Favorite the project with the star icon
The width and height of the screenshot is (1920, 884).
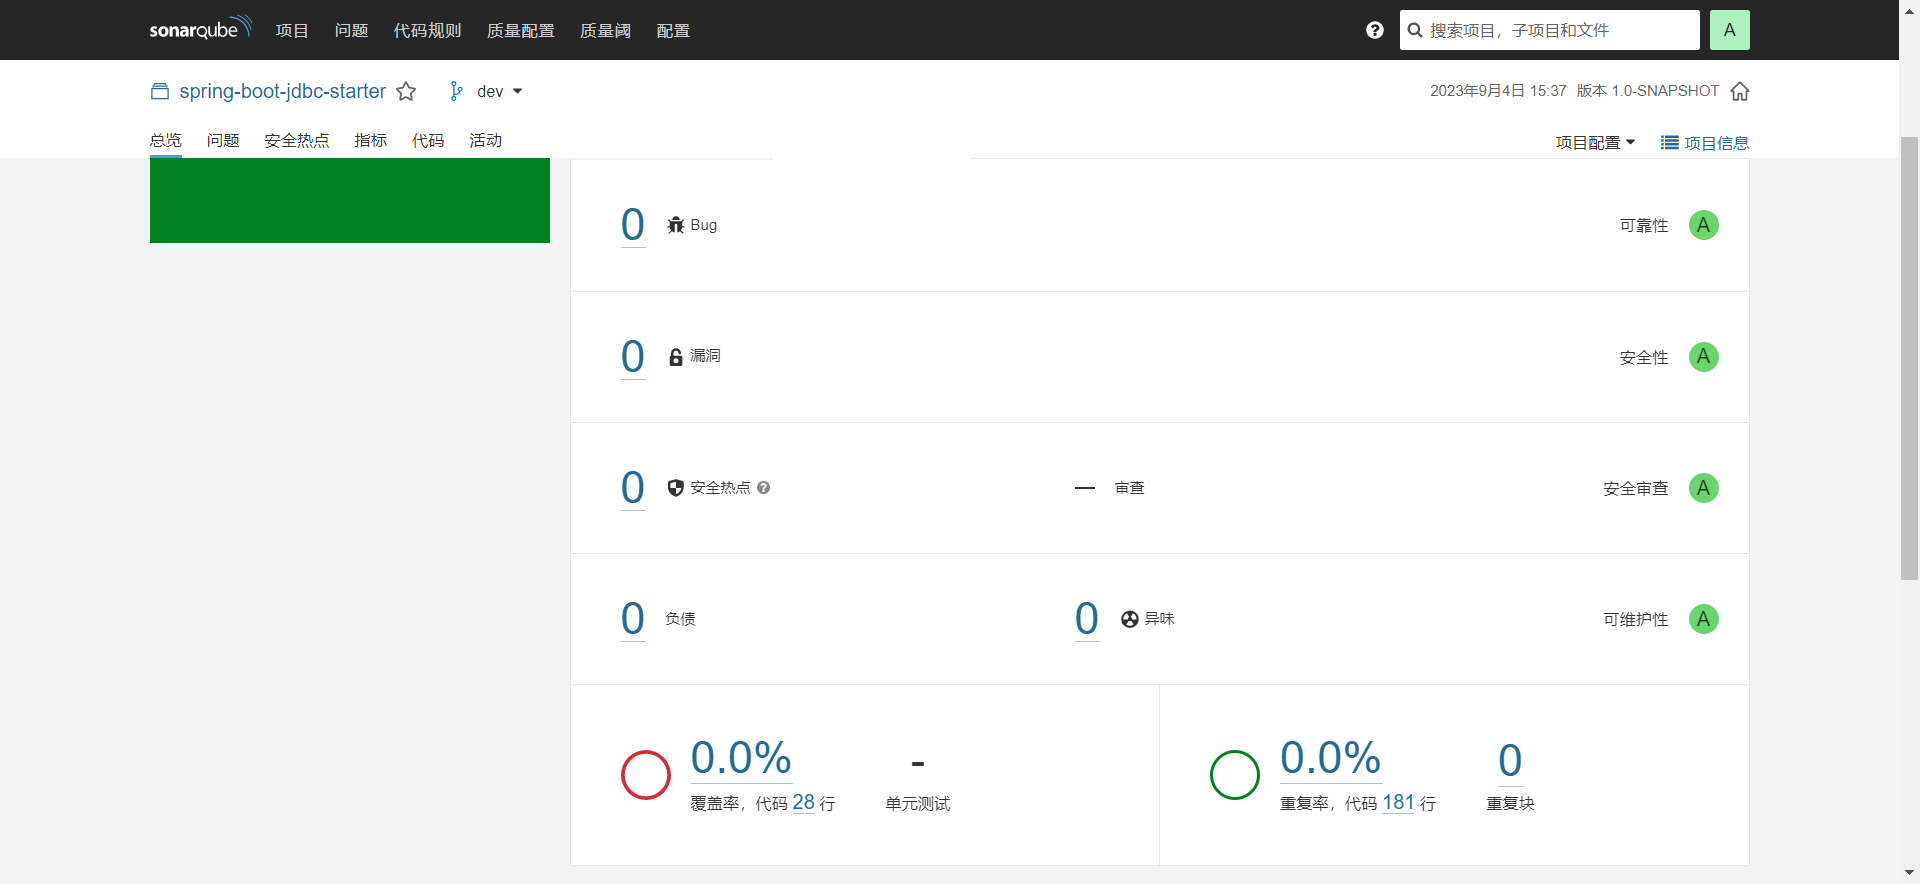(x=406, y=91)
